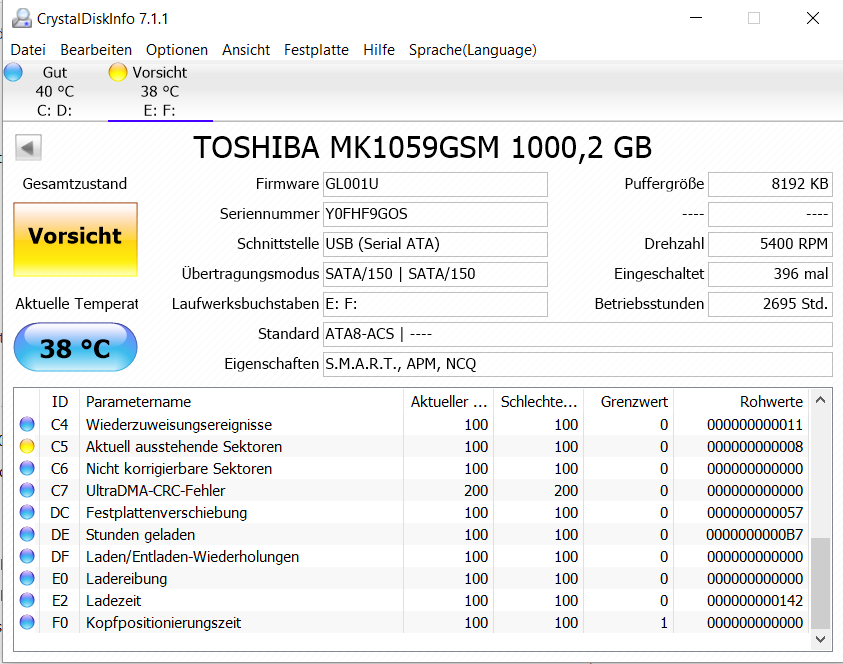Click the ID column header
The height and width of the screenshot is (664, 843).
tap(60, 402)
